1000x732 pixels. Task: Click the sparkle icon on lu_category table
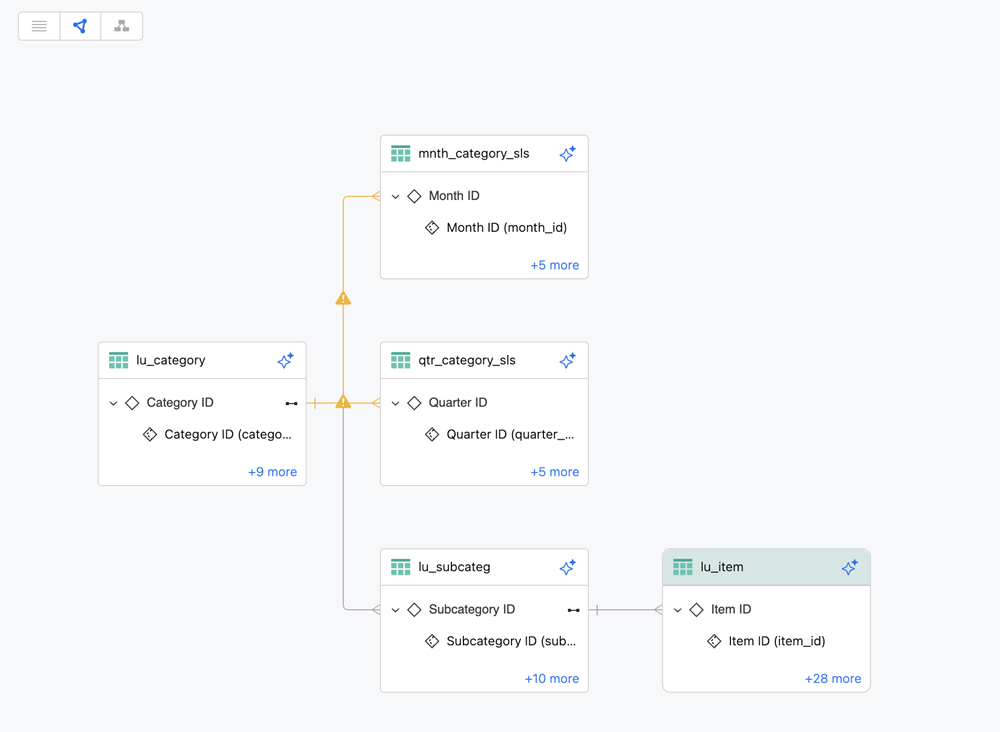pyautogui.click(x=285, y=361)
